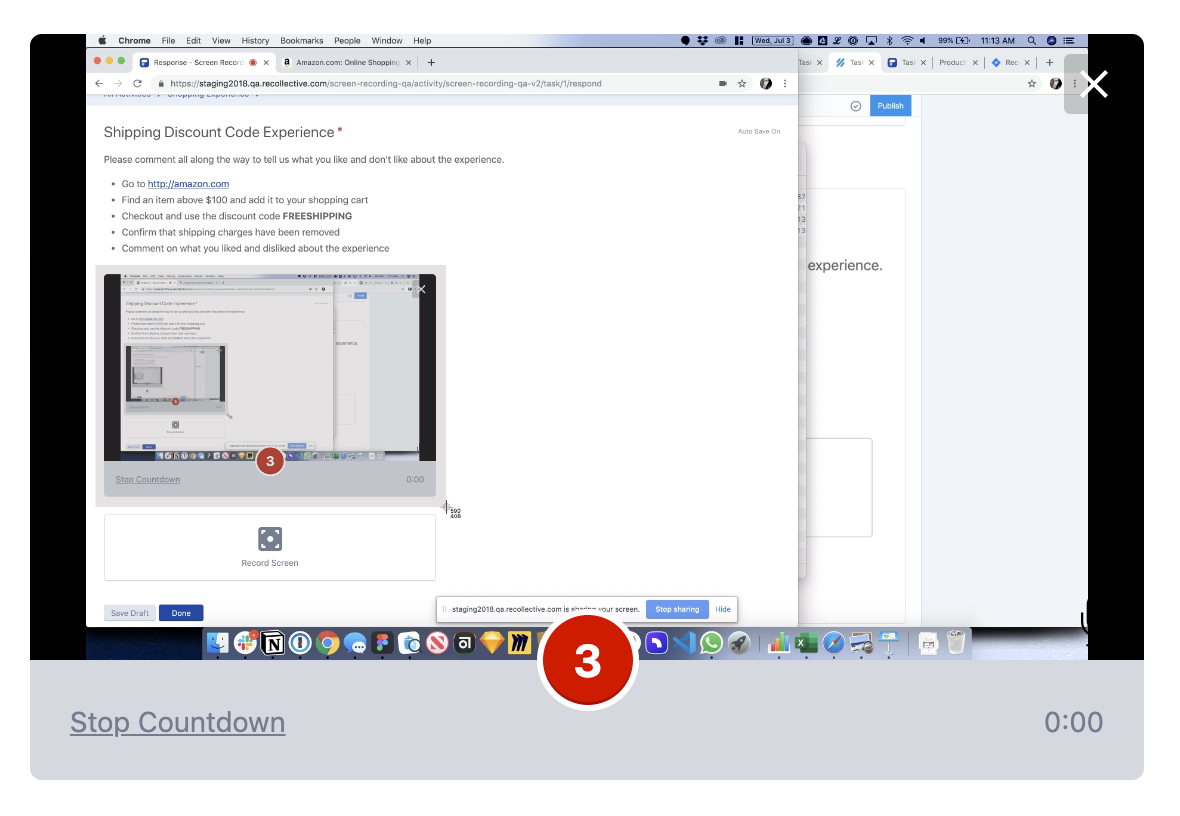Image resolution: width=1180 pixels, height=816 pixels.
Task: Click the Wi-Fi status icon
Action: 907,40
